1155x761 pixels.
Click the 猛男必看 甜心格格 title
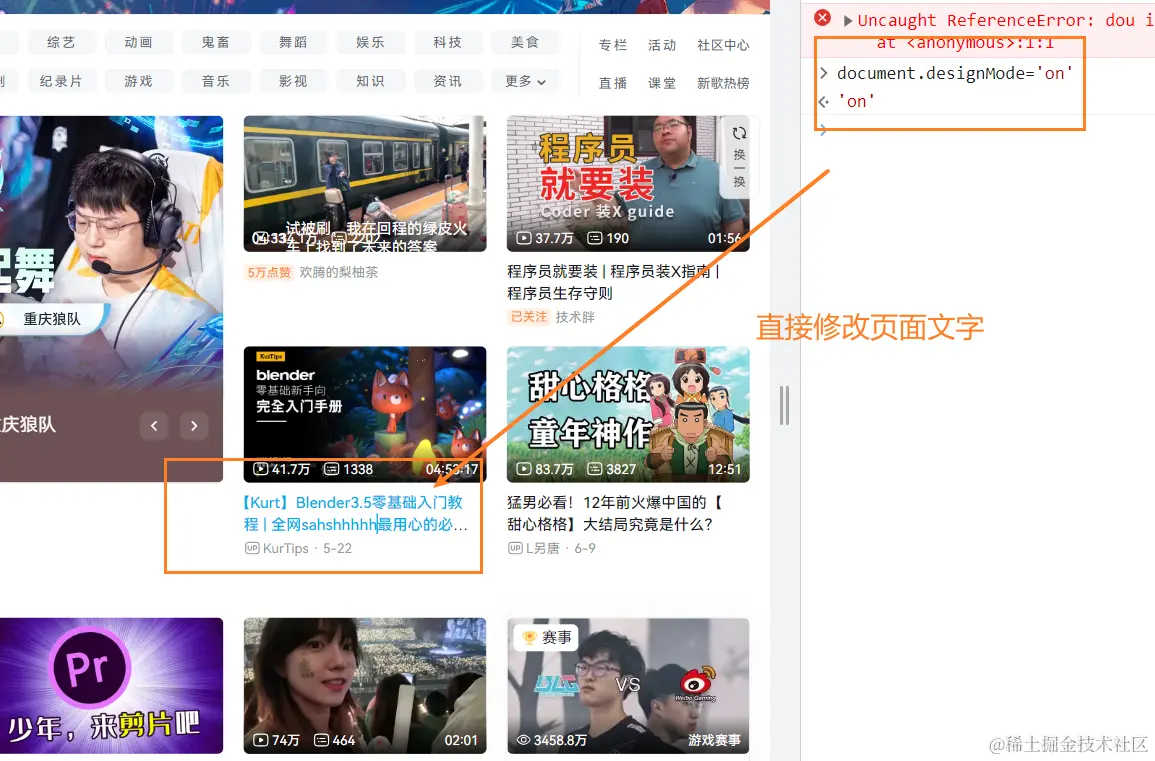coord(615,513)
